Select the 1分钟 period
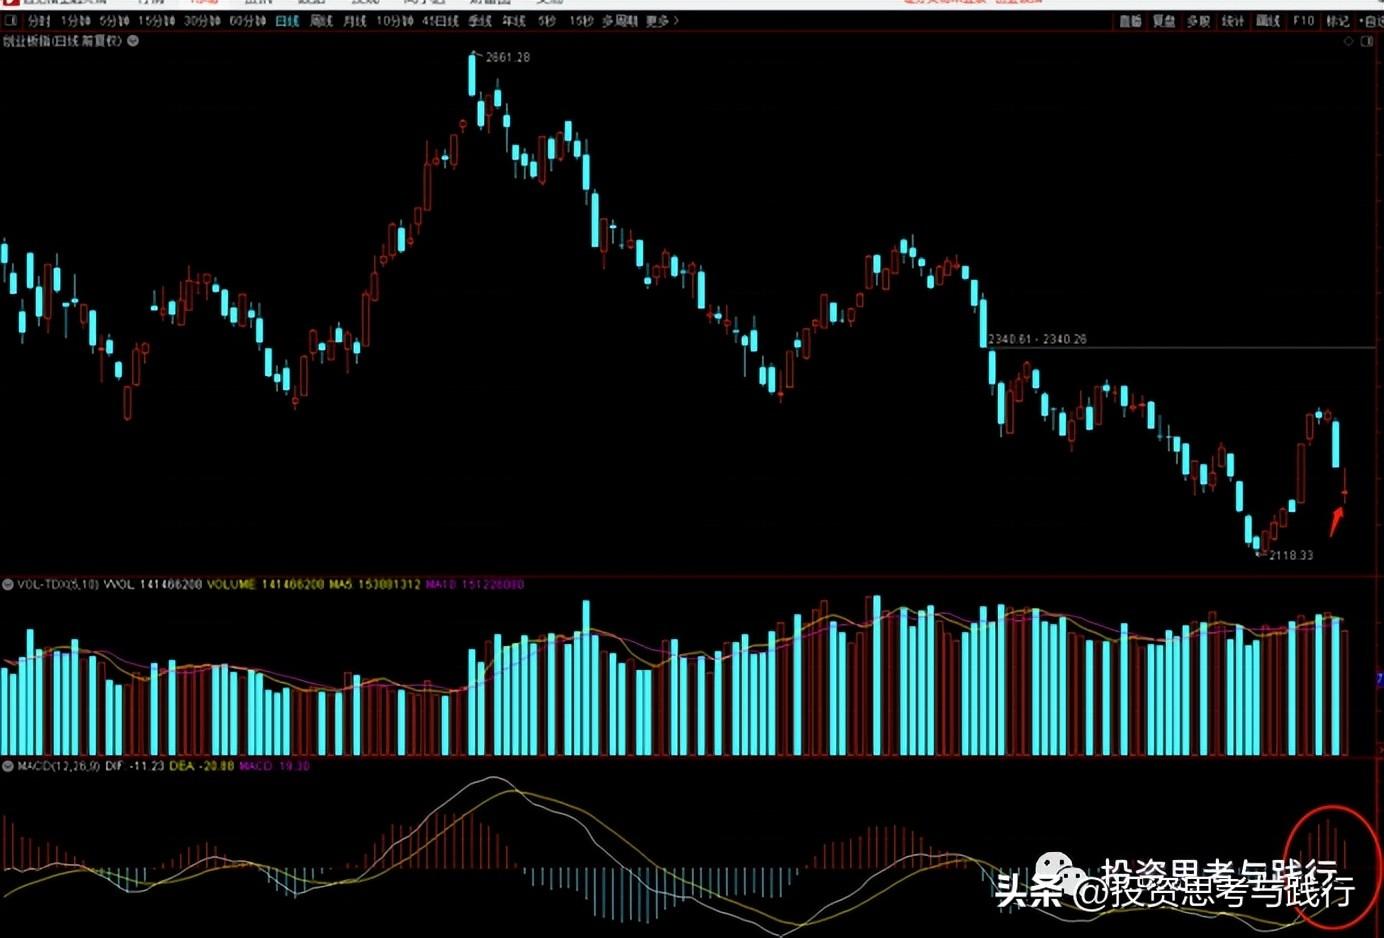Screen dimensions: 1384x938 (75, 21)
